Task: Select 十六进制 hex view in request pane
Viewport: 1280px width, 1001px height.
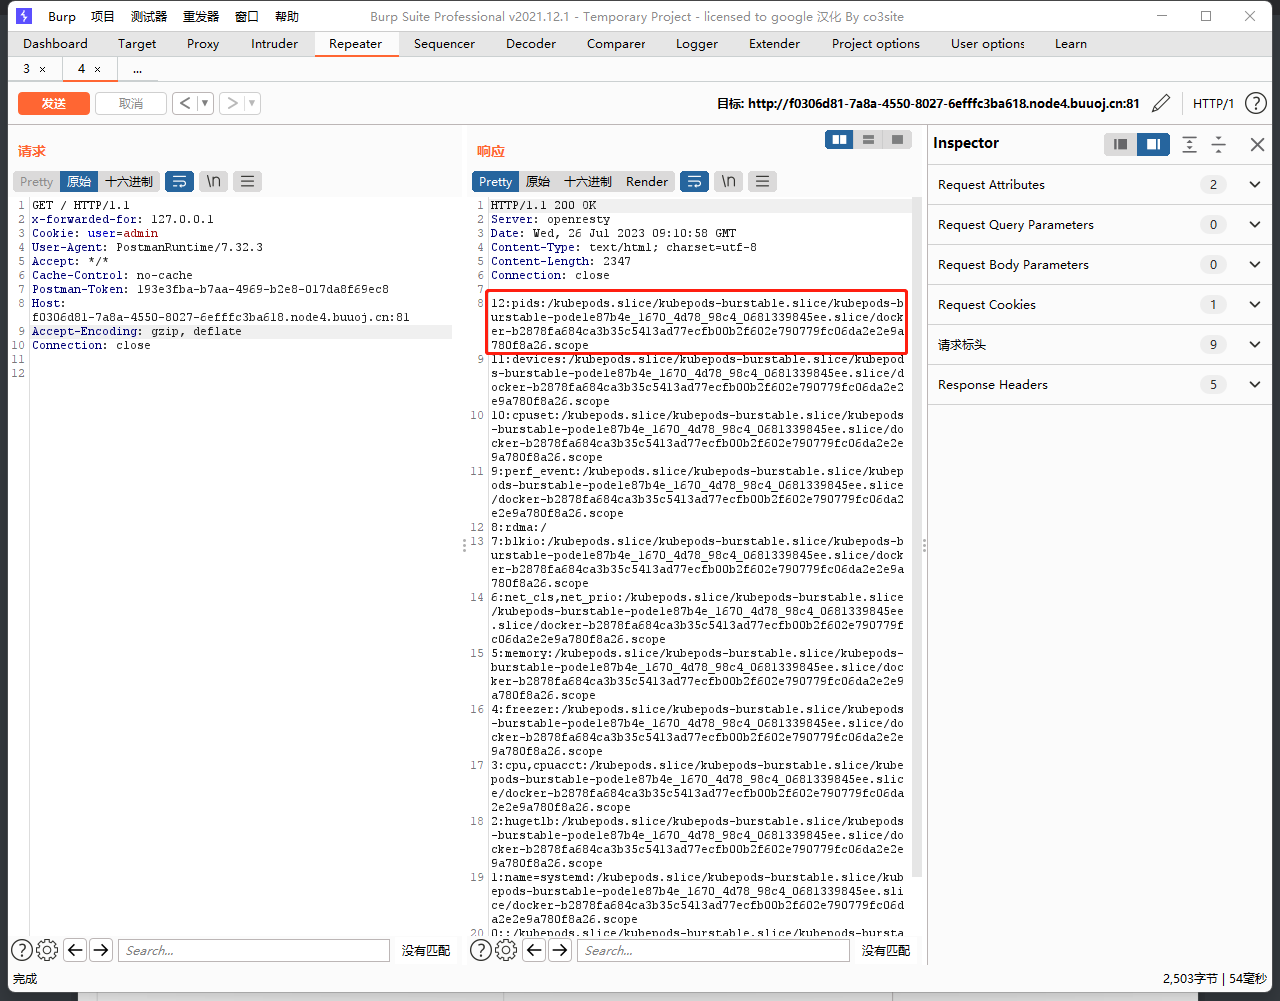Action: 129,181
